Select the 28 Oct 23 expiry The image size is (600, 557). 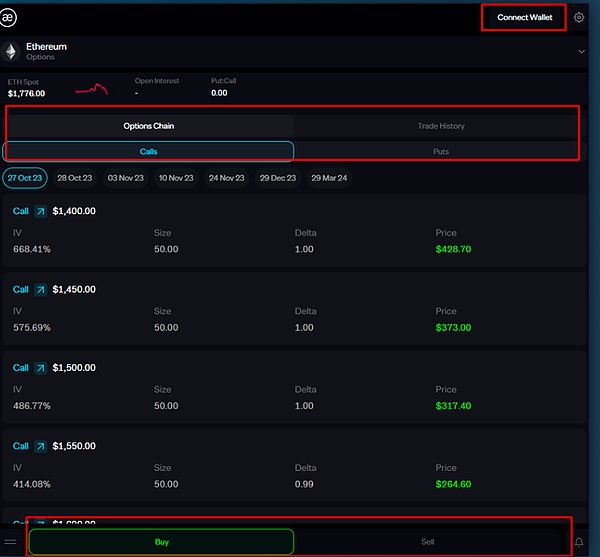pyautogui.click(x=76, y=178)
